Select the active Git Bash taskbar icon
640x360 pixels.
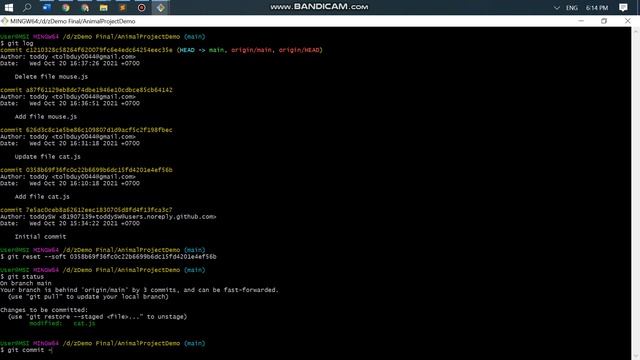160,7
